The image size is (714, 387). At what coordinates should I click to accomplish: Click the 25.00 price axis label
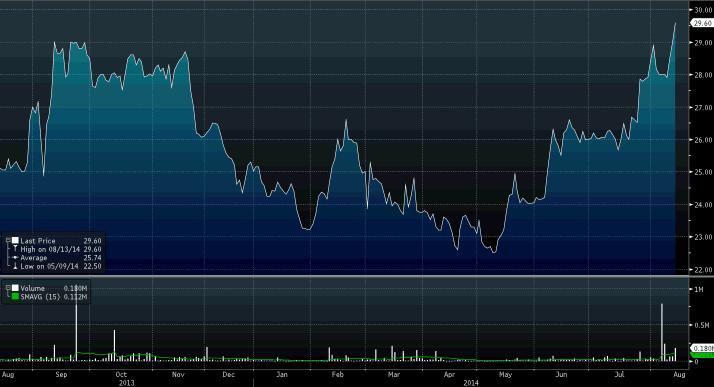coord(704,172)
